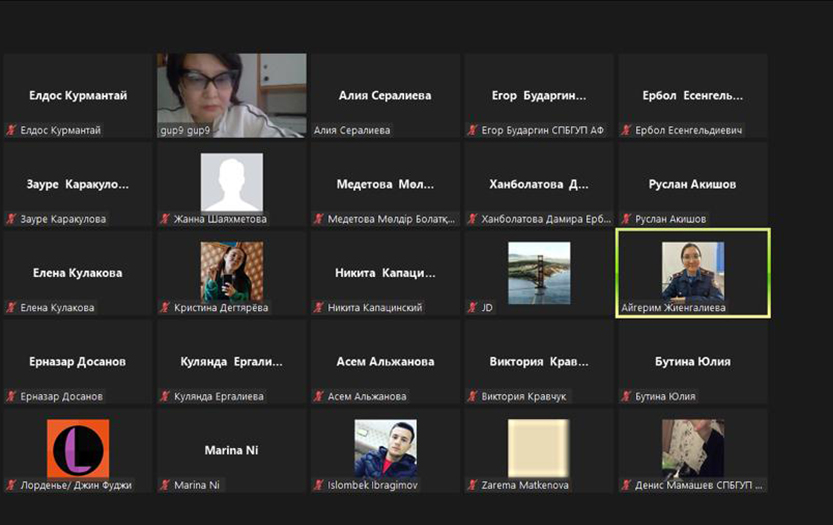Viewport: 833px width, 525px height.
Task: Click the Елена Кулакова participant tile
Action: 78,272
